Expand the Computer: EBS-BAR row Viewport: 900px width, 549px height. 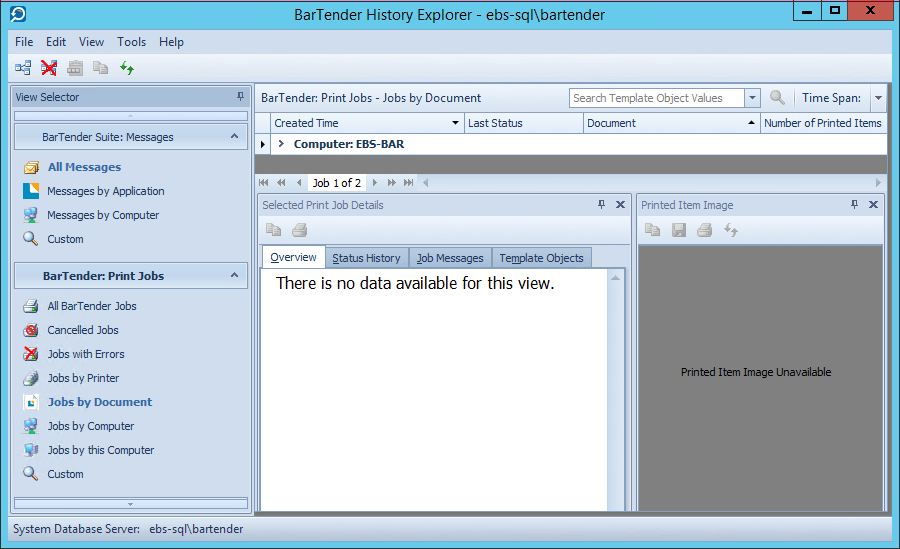(281, 144)
